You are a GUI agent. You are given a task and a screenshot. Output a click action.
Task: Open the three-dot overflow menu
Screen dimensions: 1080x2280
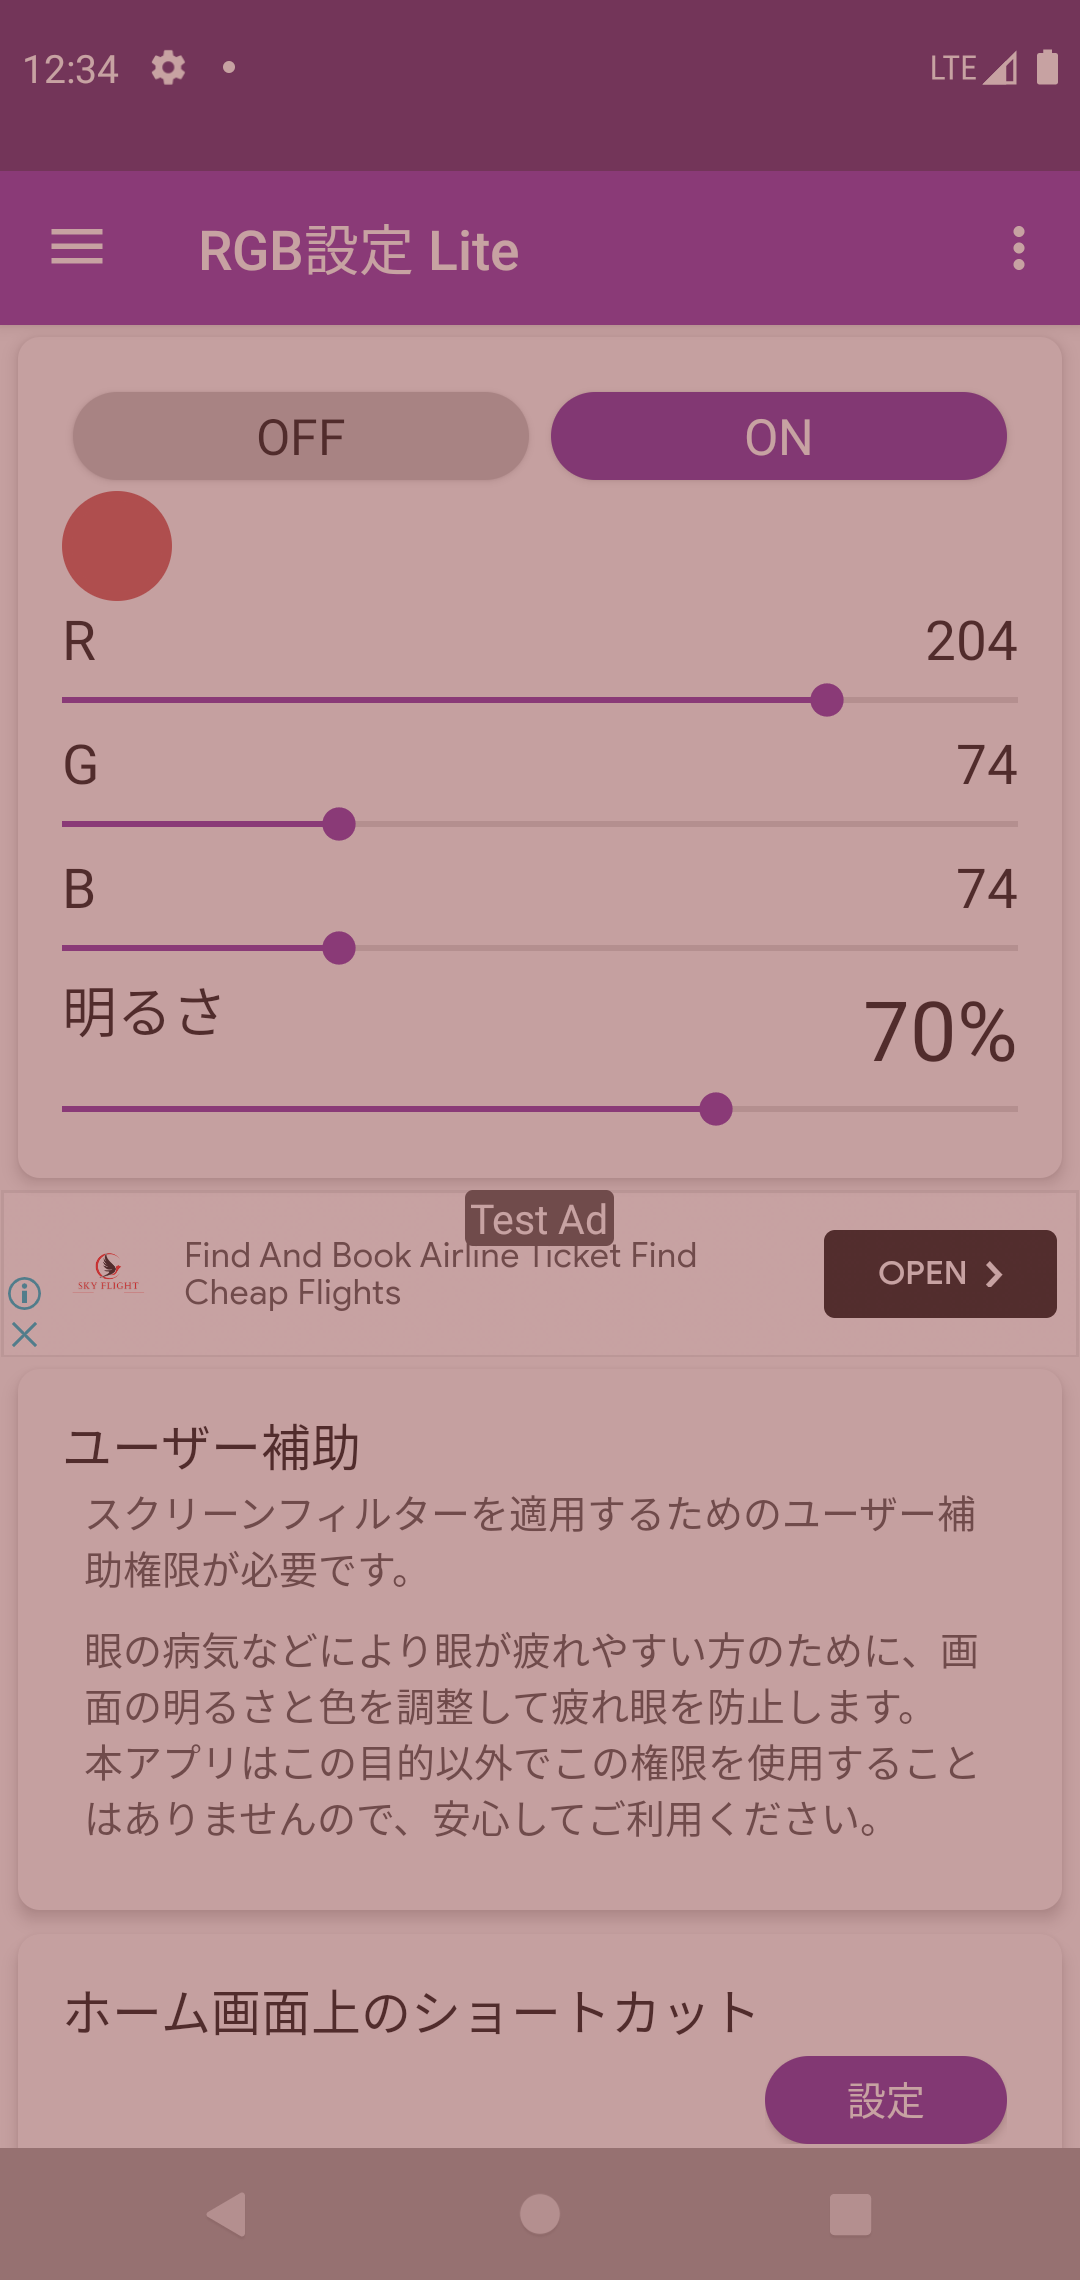[1018, 248]
